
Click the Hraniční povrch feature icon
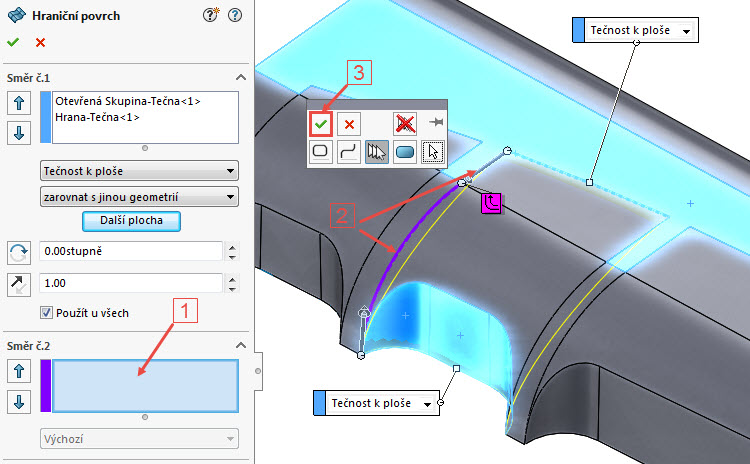(17, 15)
